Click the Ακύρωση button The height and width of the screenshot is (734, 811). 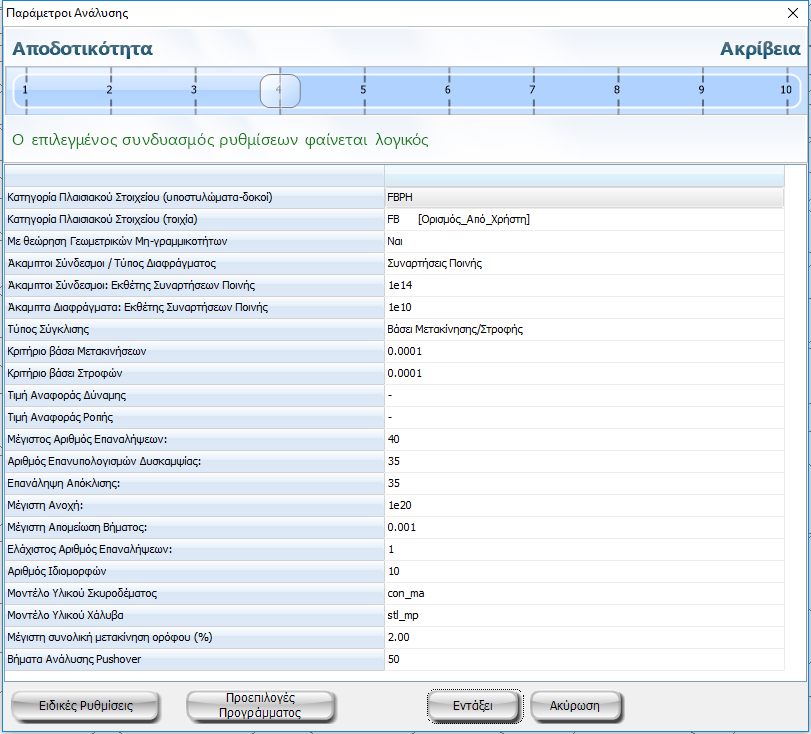(x=575, y=705)
